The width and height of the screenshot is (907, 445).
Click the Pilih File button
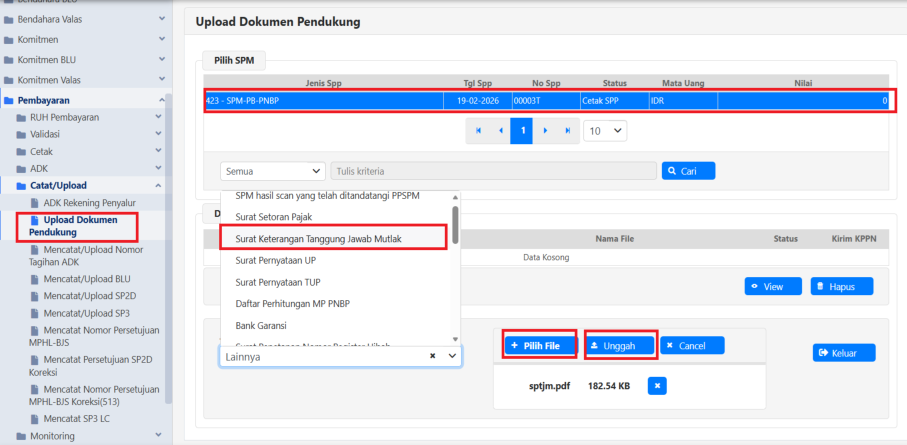539,345
